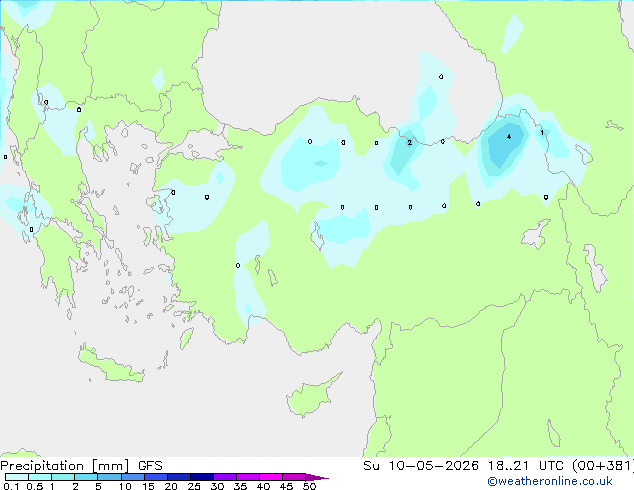
Task: Click the island of Crete on the map
Action: [110, 366]
